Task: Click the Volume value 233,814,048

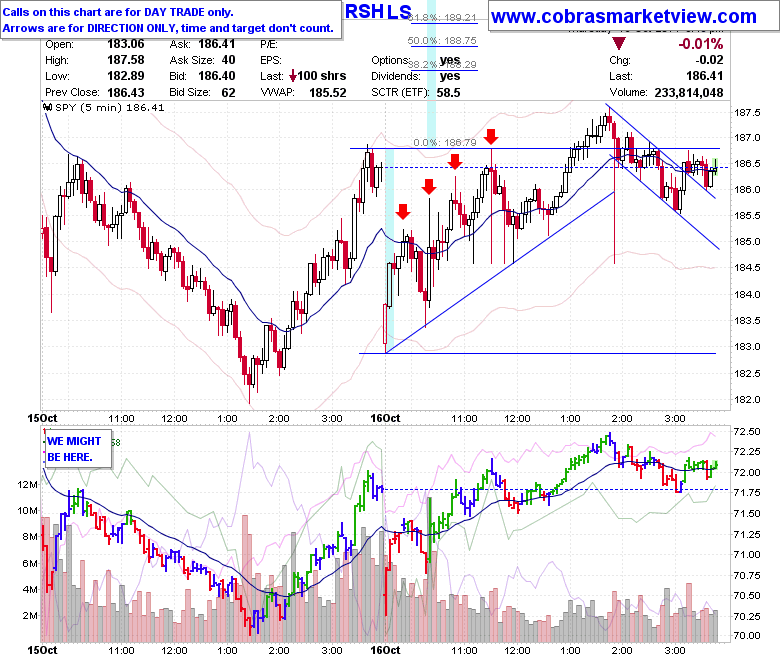Action: click(688, 93)
